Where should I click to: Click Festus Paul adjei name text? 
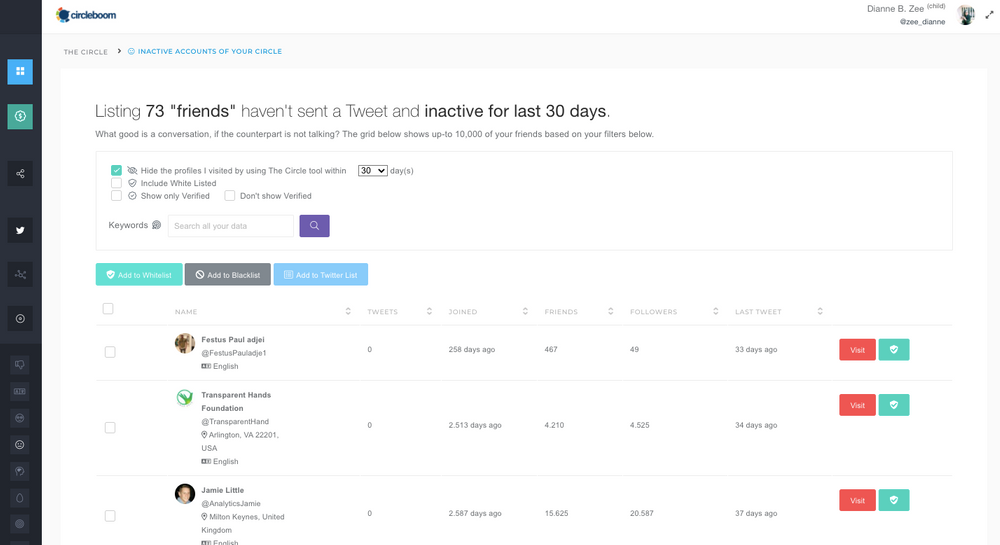[x=233, y=340]
